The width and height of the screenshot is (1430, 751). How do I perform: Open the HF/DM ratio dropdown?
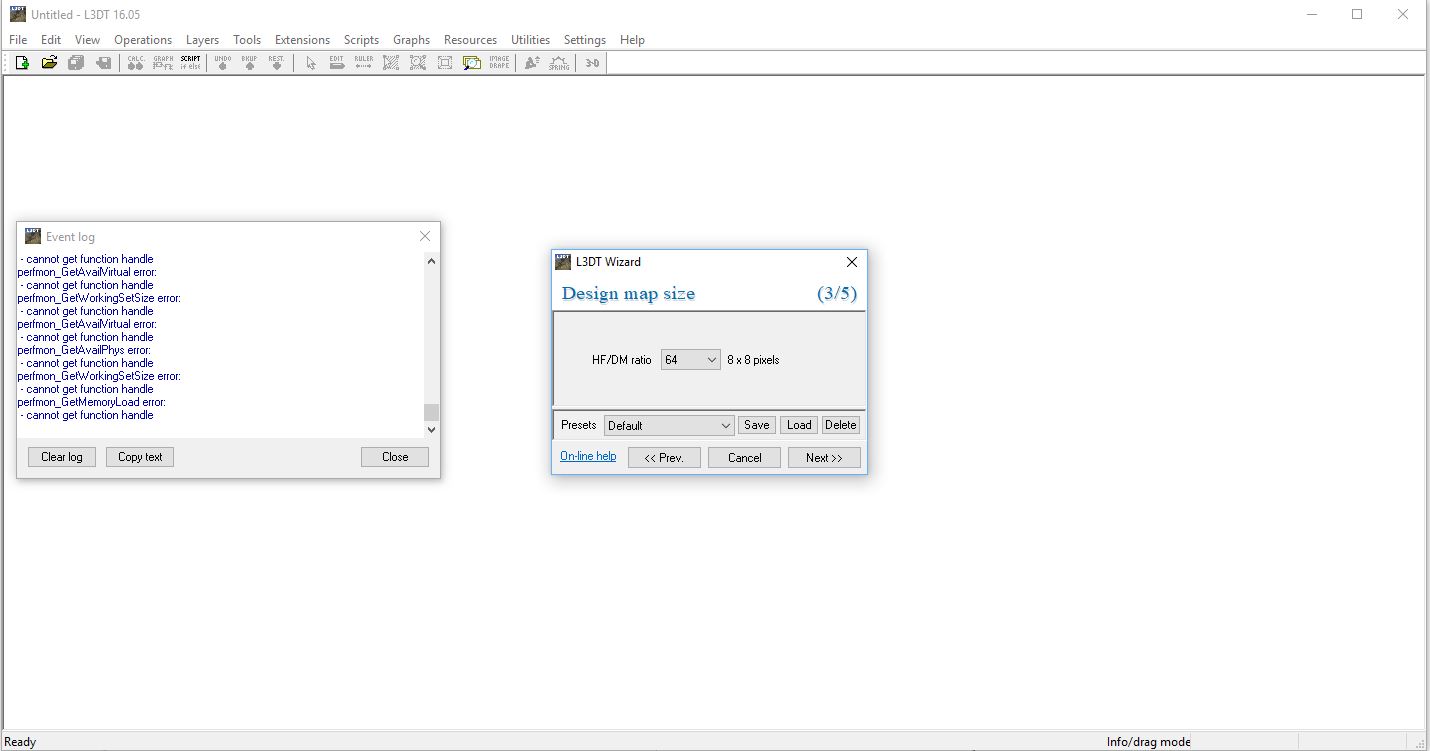691,359
